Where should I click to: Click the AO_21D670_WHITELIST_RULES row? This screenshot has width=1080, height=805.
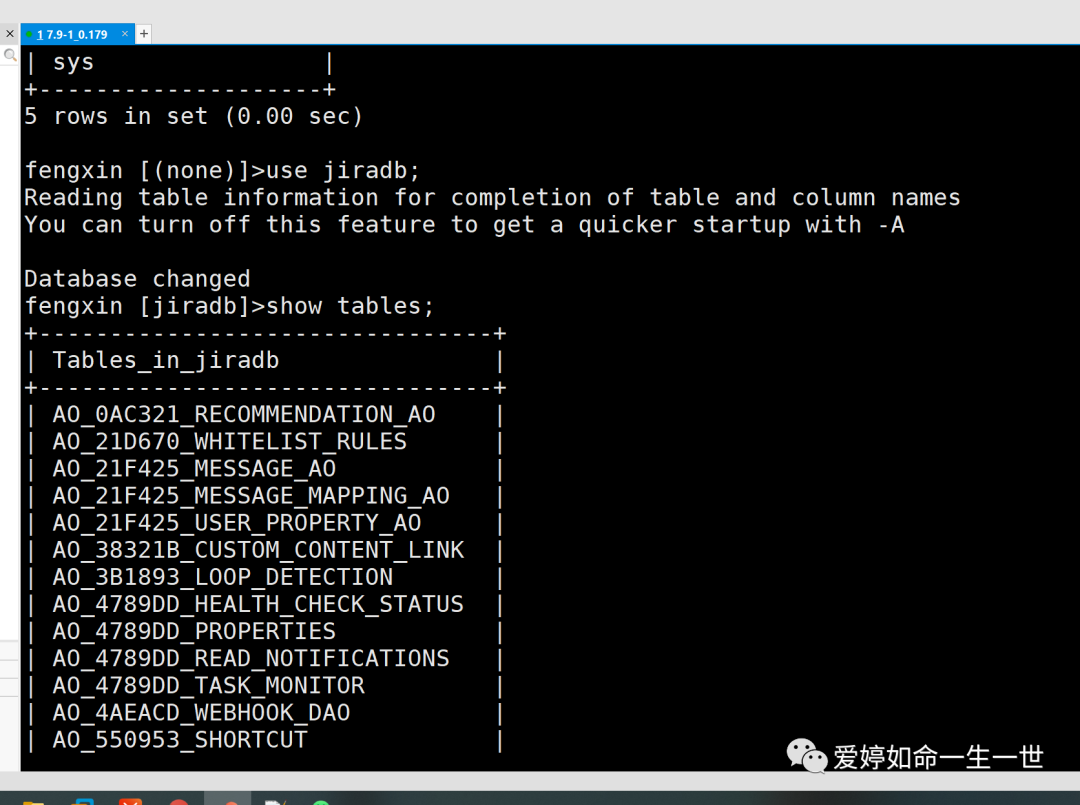tap(230, 441)
